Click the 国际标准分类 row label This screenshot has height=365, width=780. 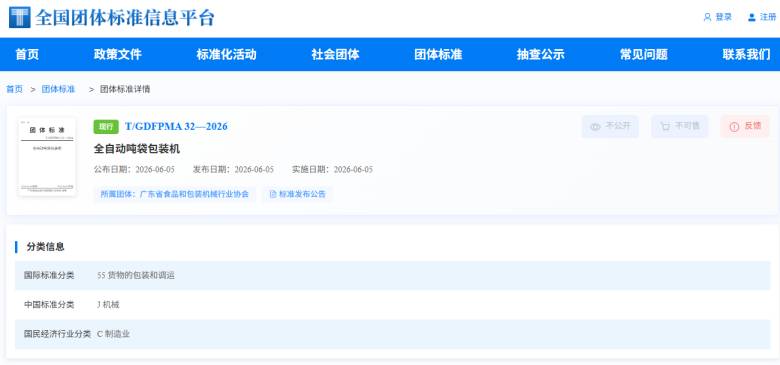(49, 275)
